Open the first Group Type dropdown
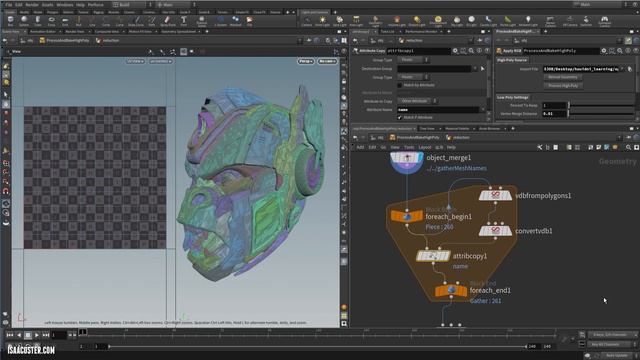Image resolution: width=640 pixels, height=360 pixels. pos(413,60)
